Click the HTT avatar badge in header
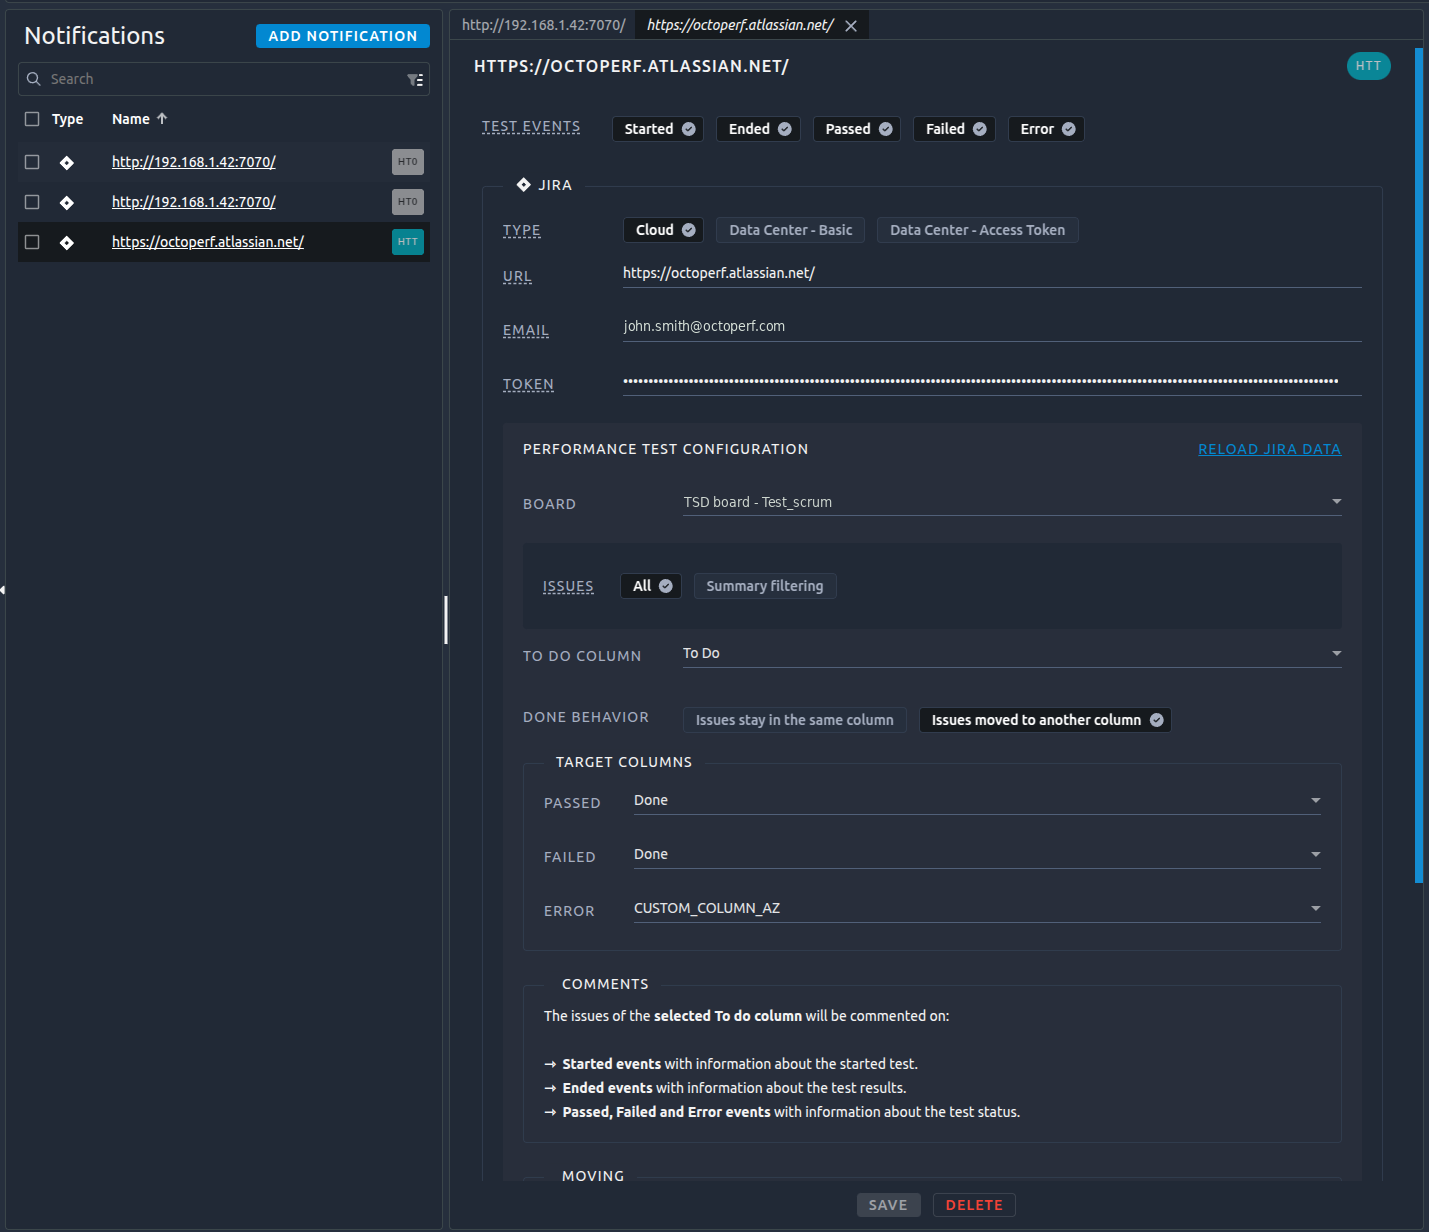The width and height of the screenshot is (1429, 1232). (1368, 66)
